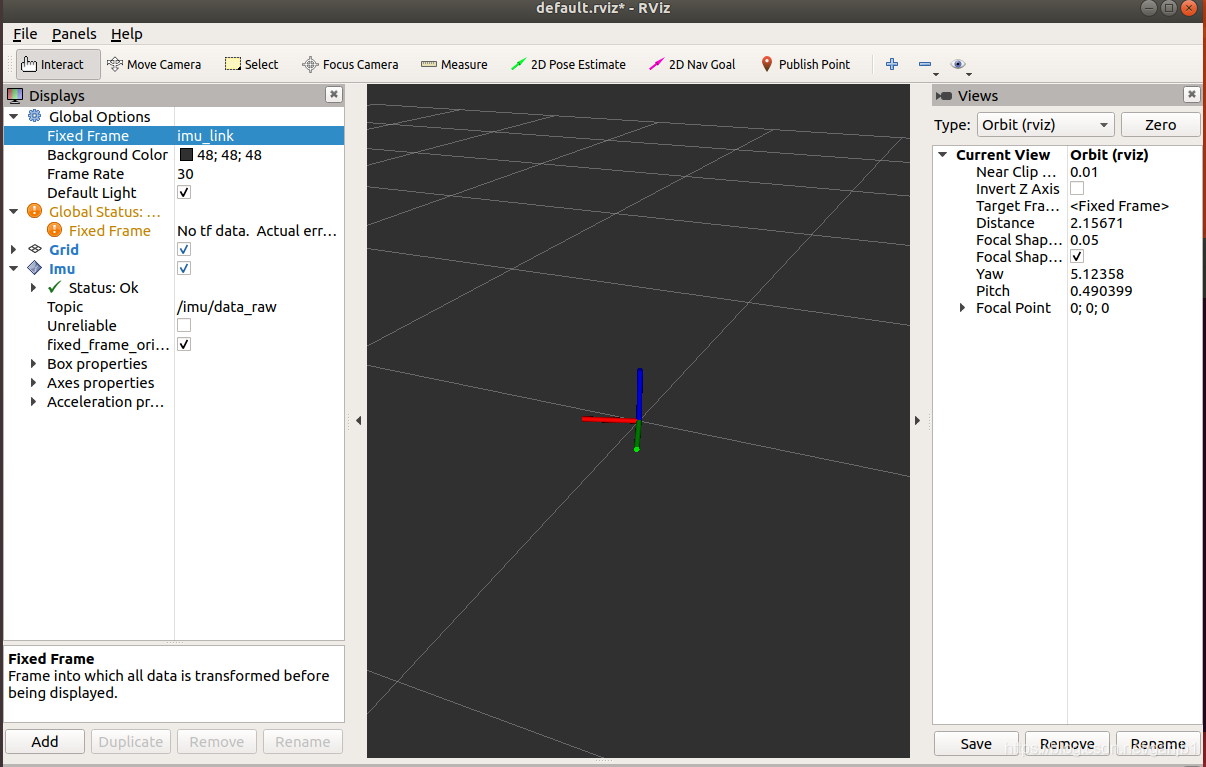Activate the Publish Point tool

coord(805,64)
